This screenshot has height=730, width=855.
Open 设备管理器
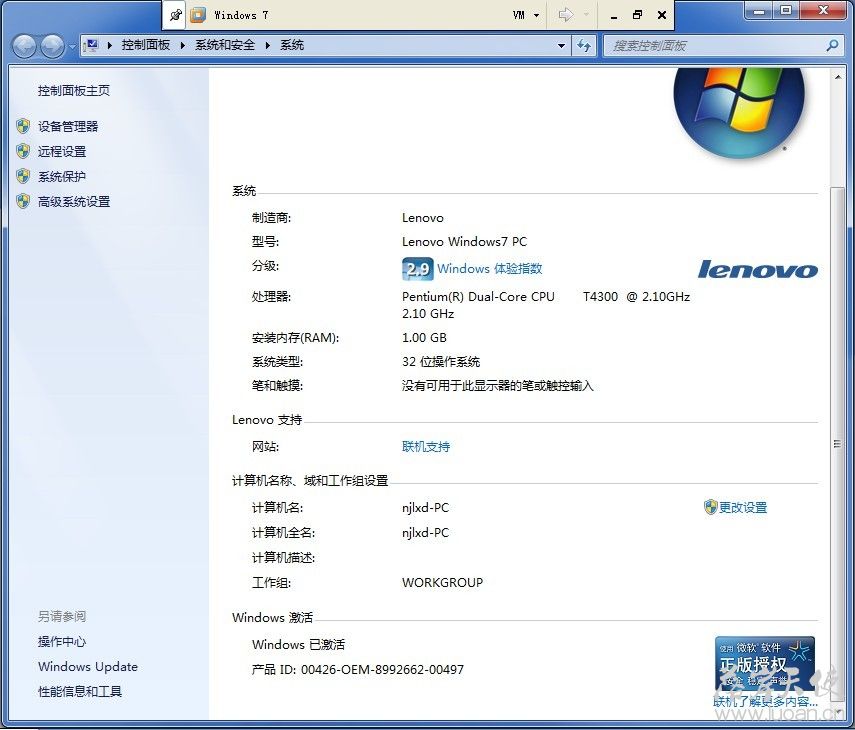tap(68, 126)
